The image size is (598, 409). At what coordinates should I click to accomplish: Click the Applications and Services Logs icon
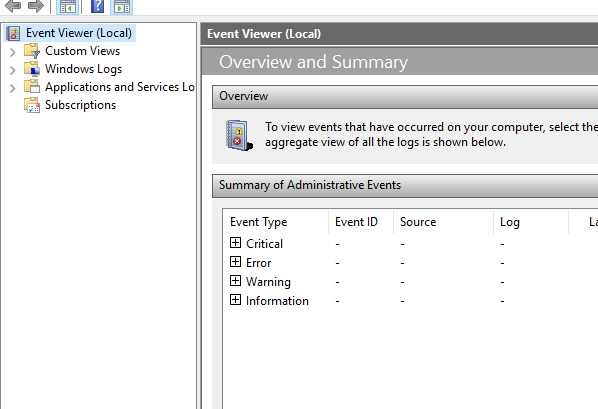click(x=32, y=87)
